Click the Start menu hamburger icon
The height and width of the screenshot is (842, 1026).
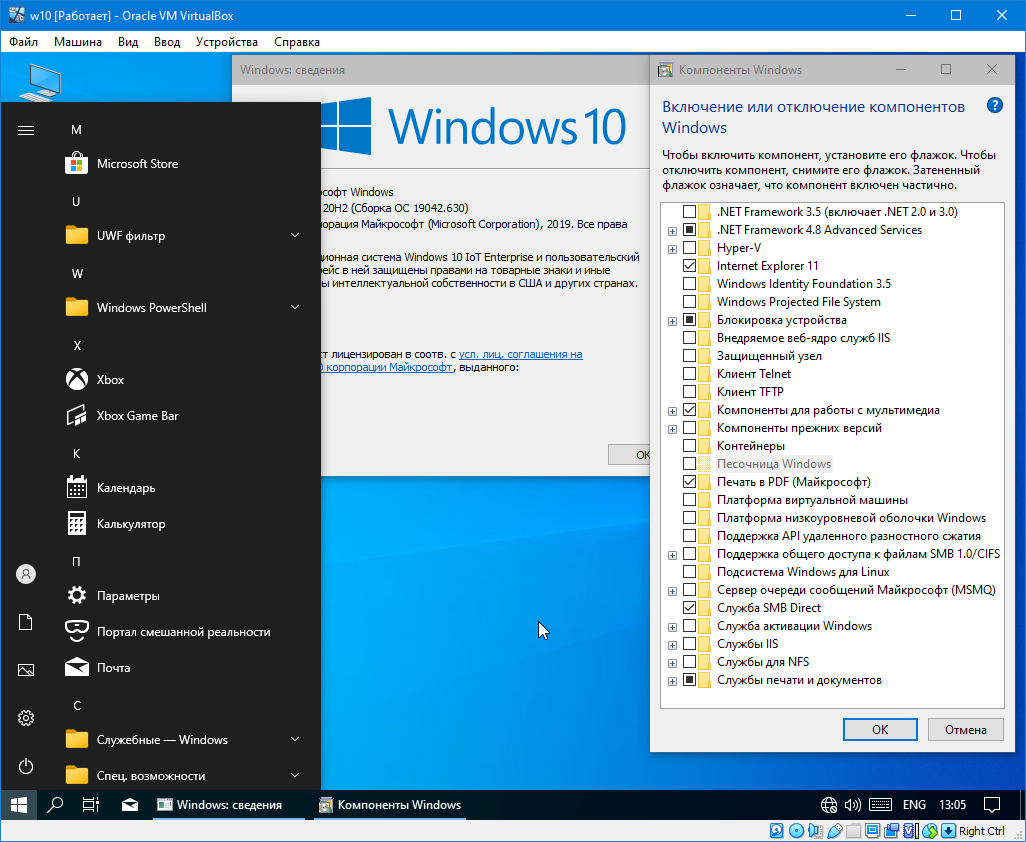(26, 130)
